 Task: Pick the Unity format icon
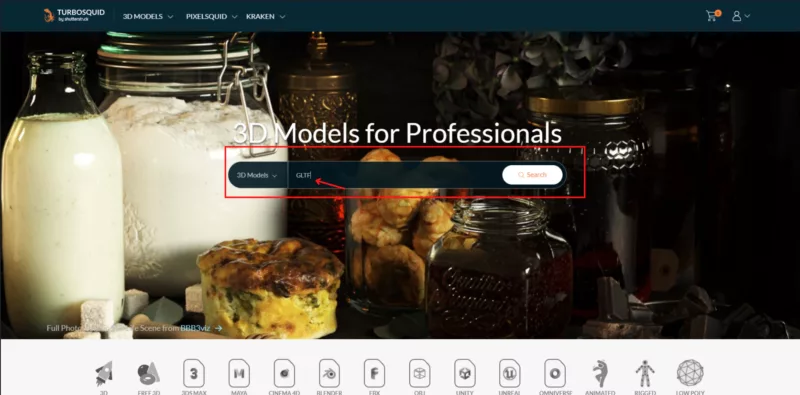(464, 374)
